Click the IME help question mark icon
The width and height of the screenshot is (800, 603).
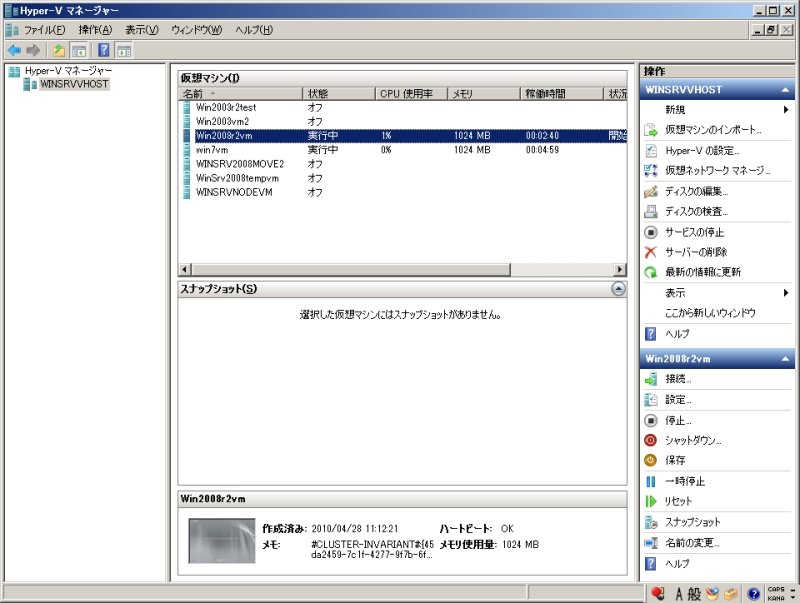[754, 594]
